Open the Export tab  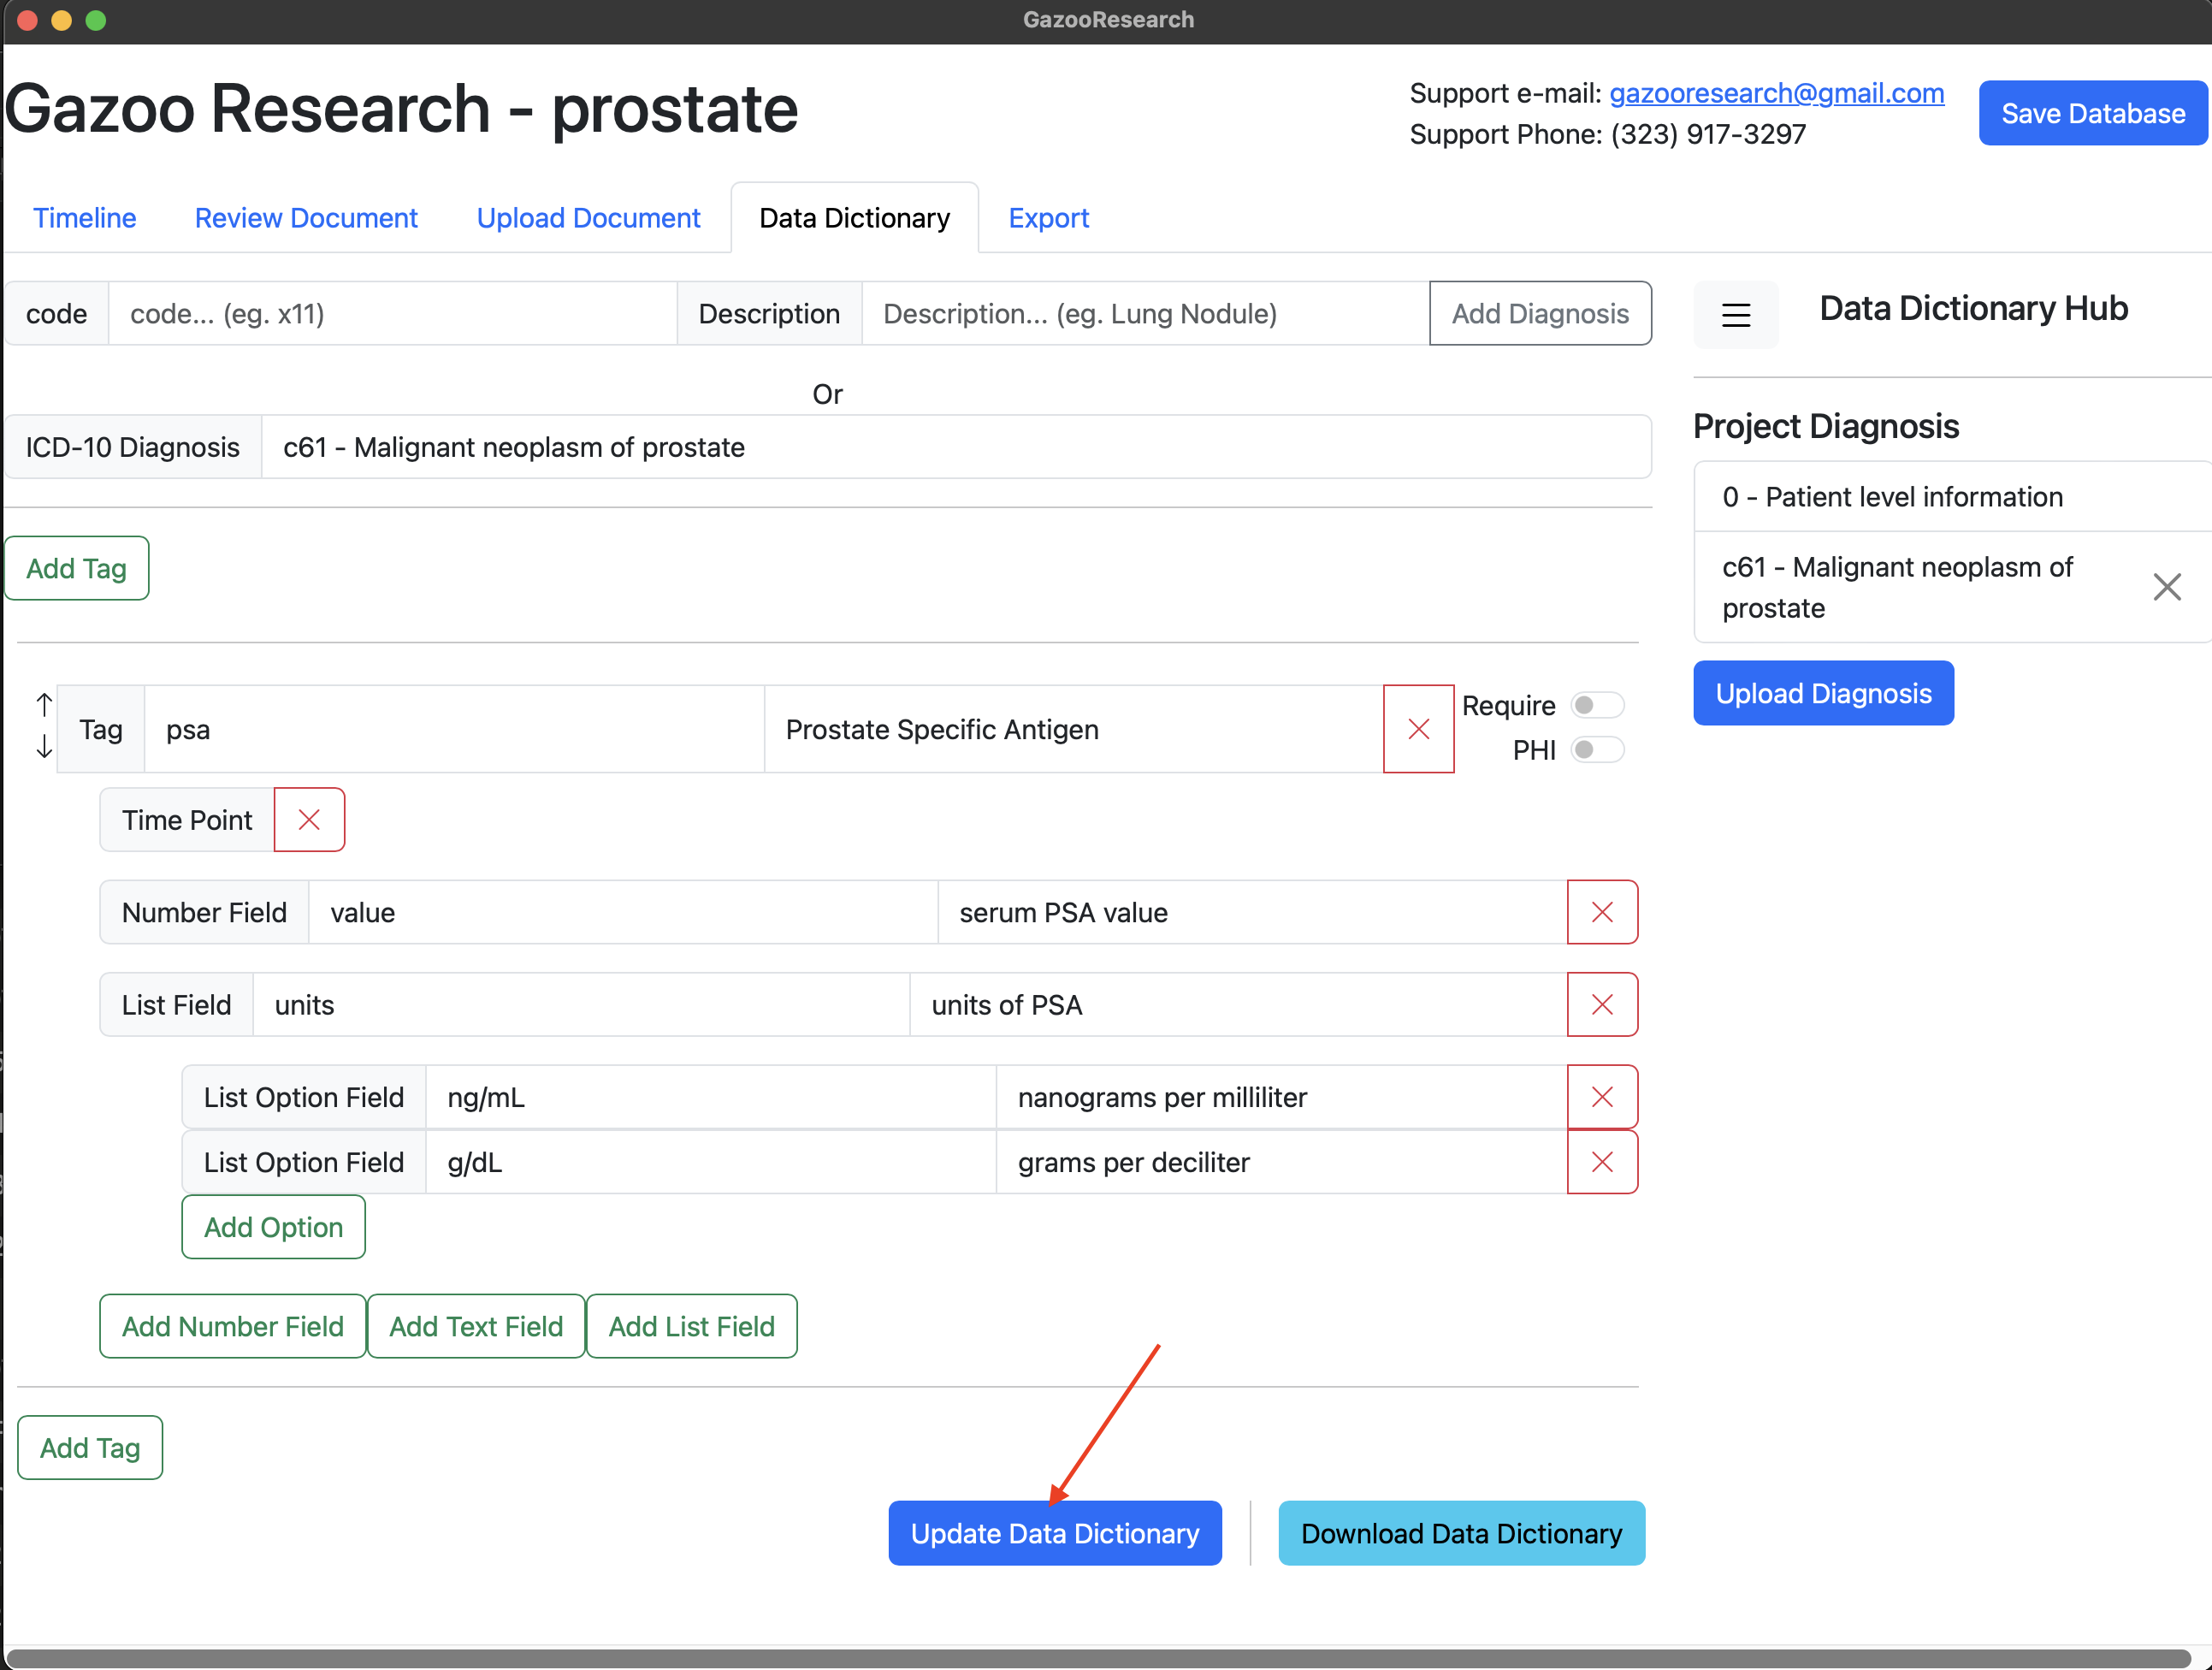point(1047,218)
